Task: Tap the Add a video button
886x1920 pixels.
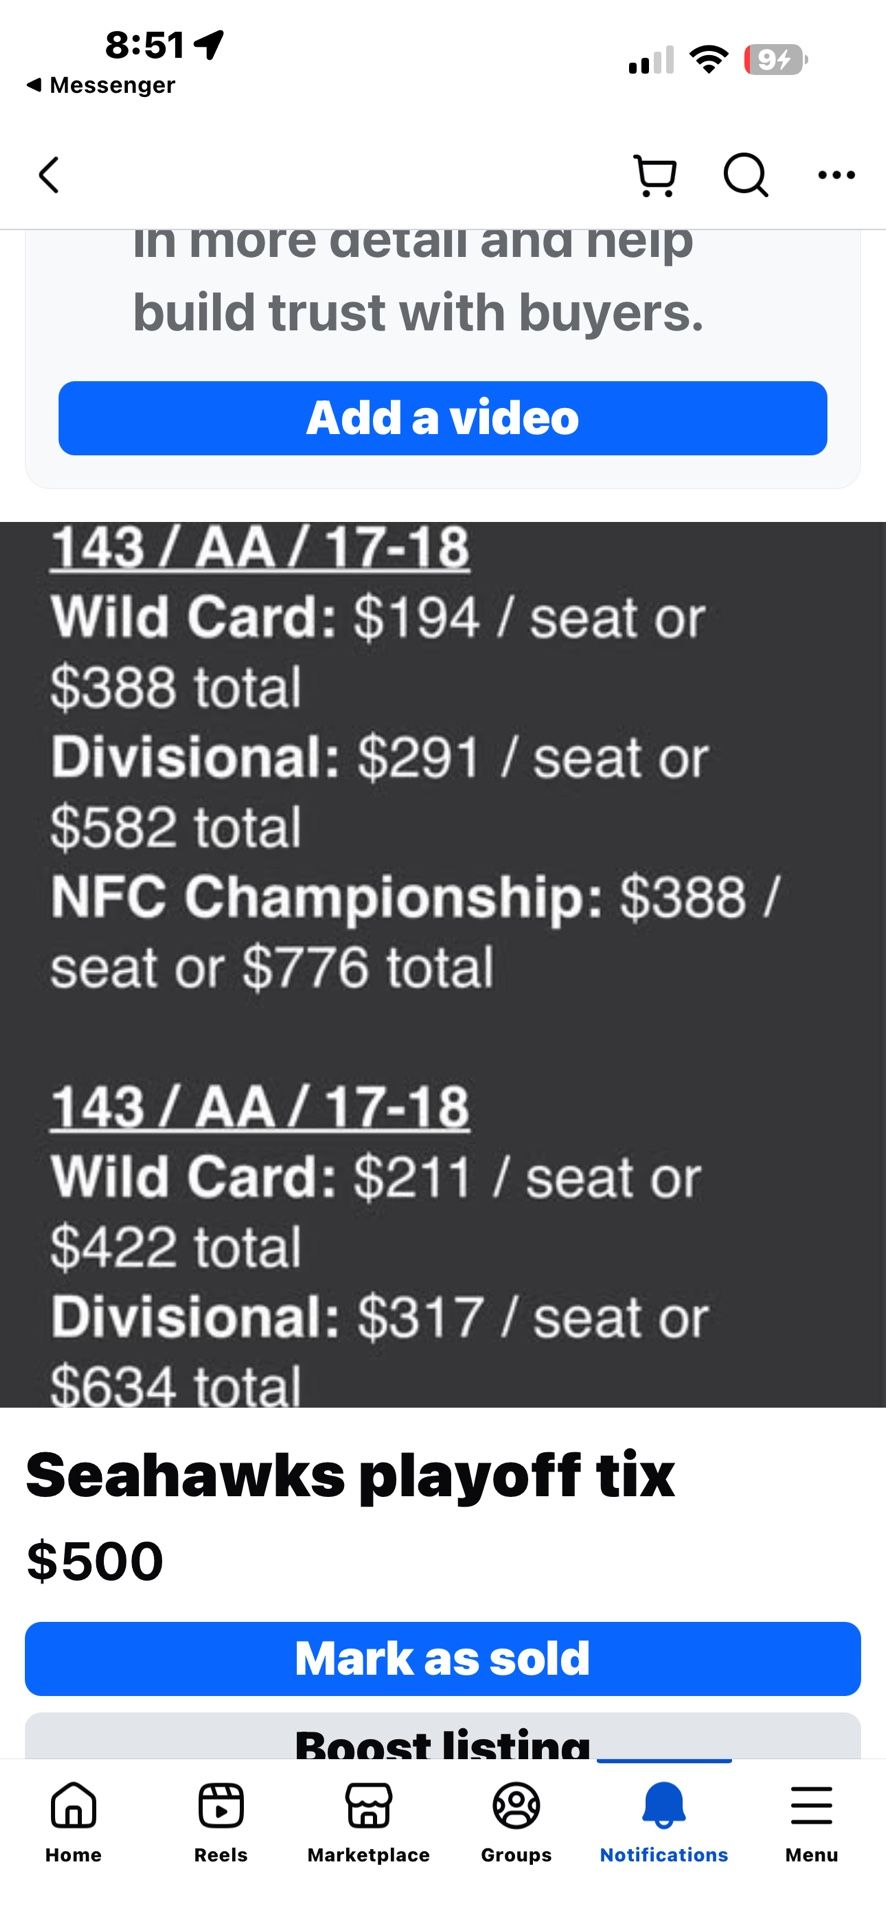Action: click(443, 418)
